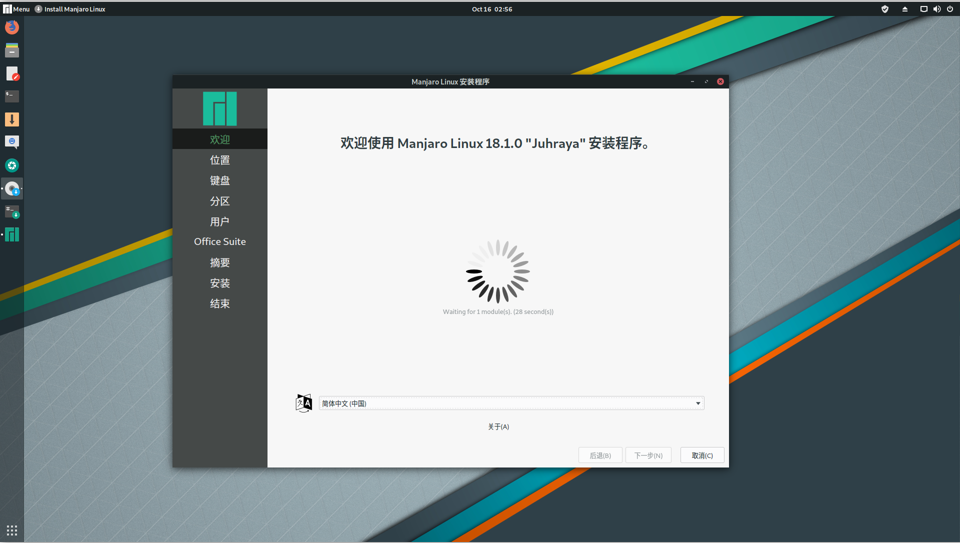Open the file manager dock icon

point(12,50)
